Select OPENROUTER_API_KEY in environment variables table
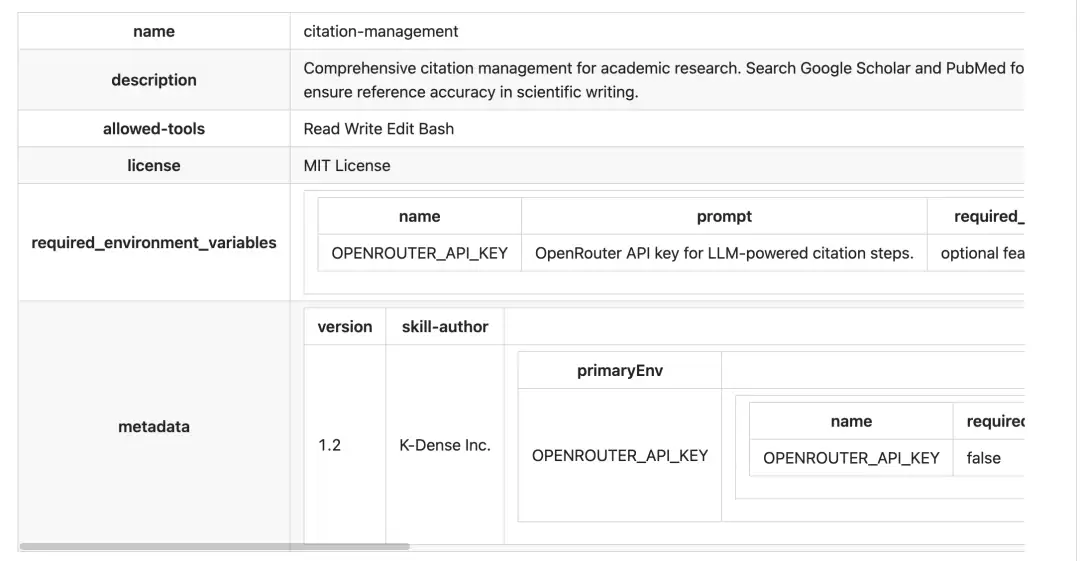1080x561 pixels. pyautogui.click(x=419, y=253)
